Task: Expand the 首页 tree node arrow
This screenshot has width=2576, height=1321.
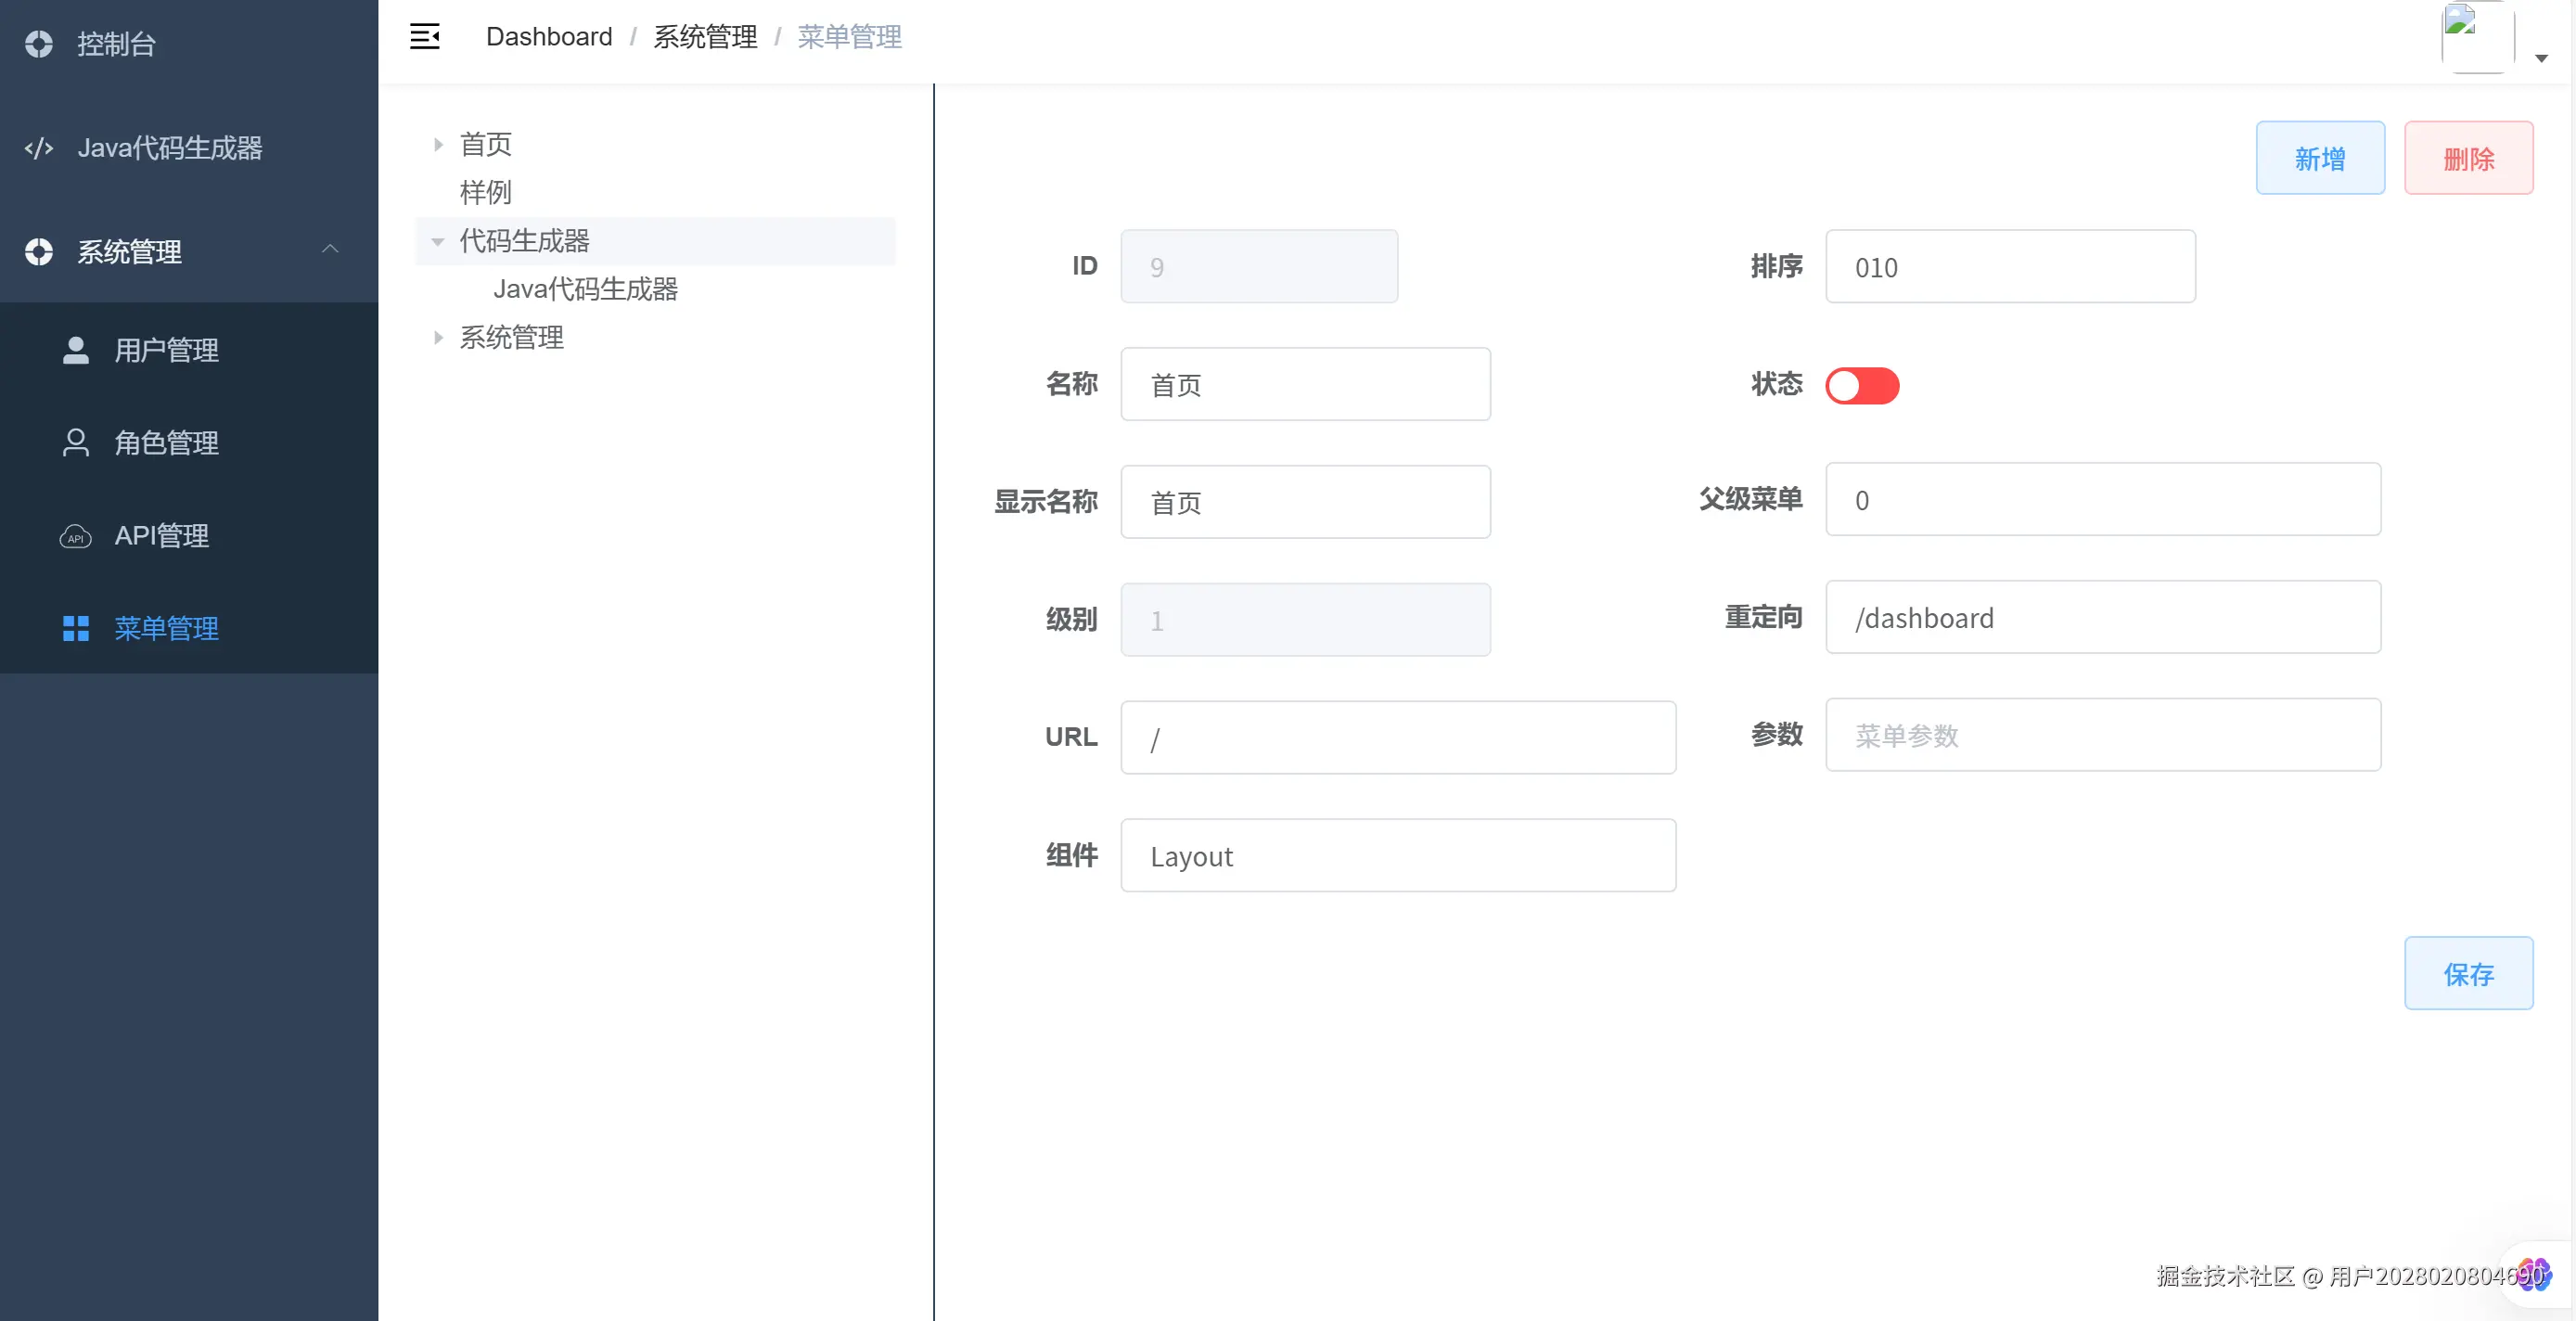Action: [438, 145]
